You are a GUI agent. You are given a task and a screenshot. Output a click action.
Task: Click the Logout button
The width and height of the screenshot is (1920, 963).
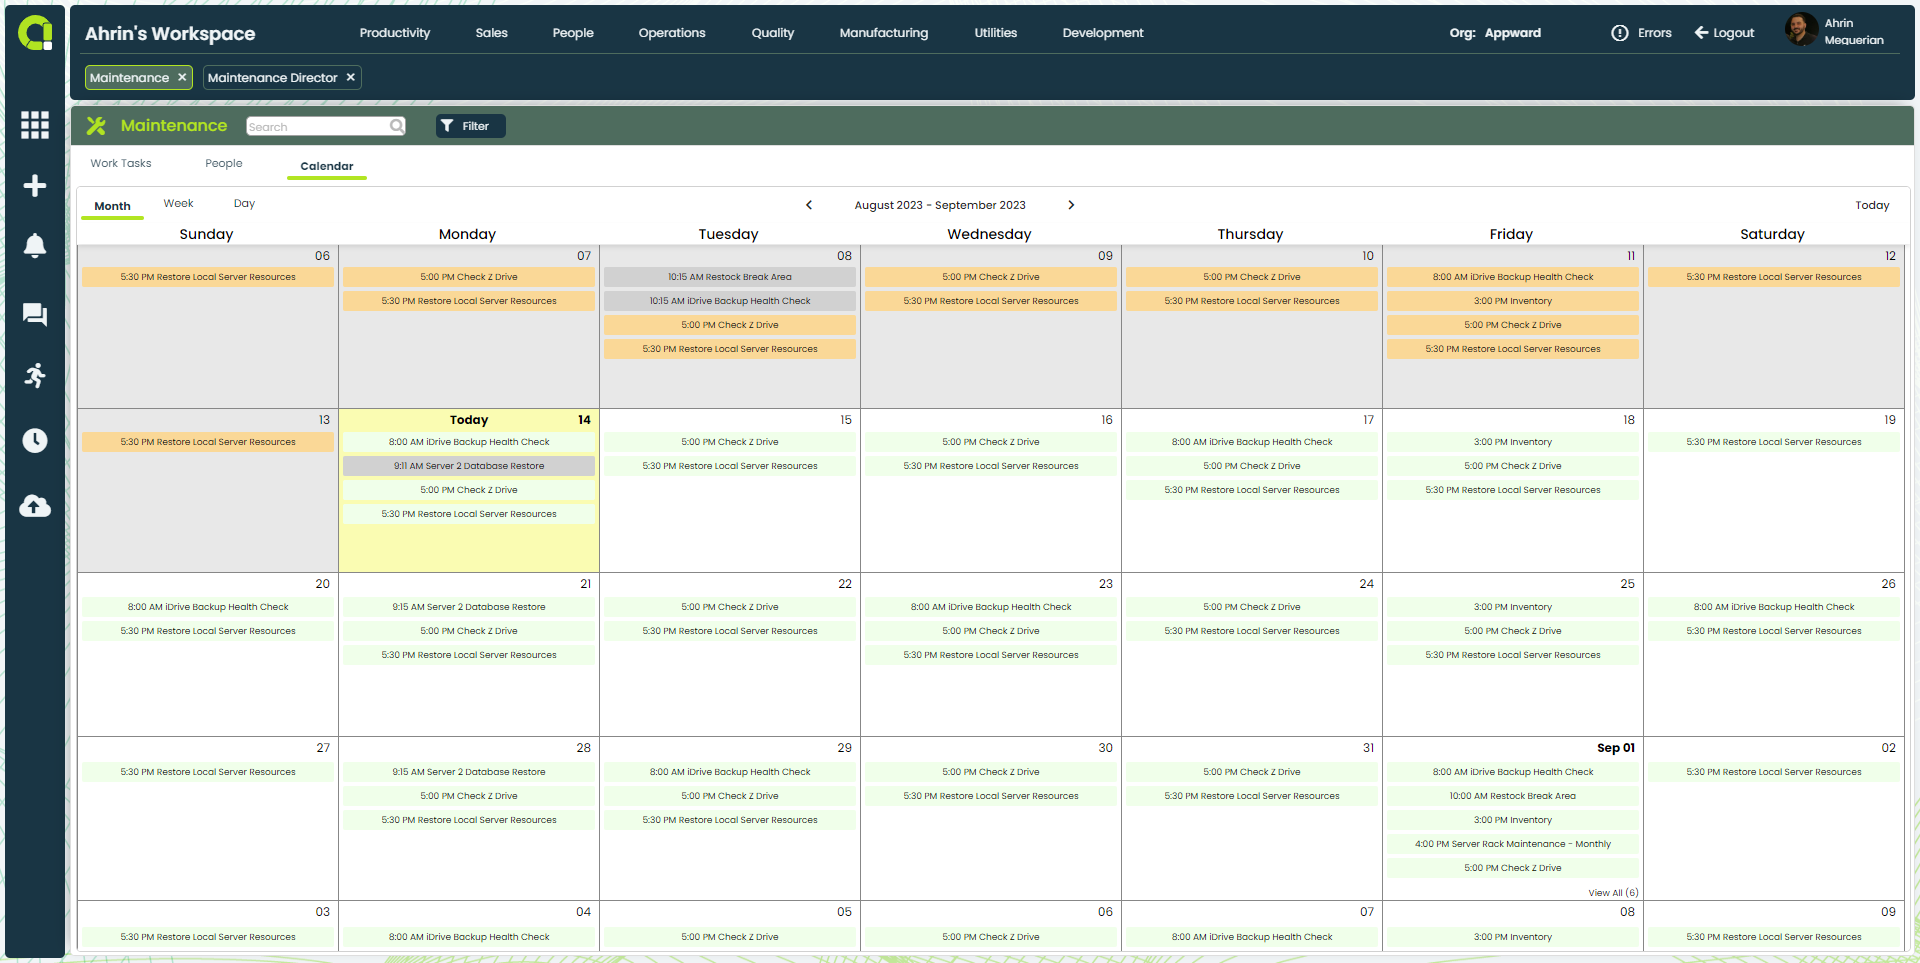point(1724,33)
